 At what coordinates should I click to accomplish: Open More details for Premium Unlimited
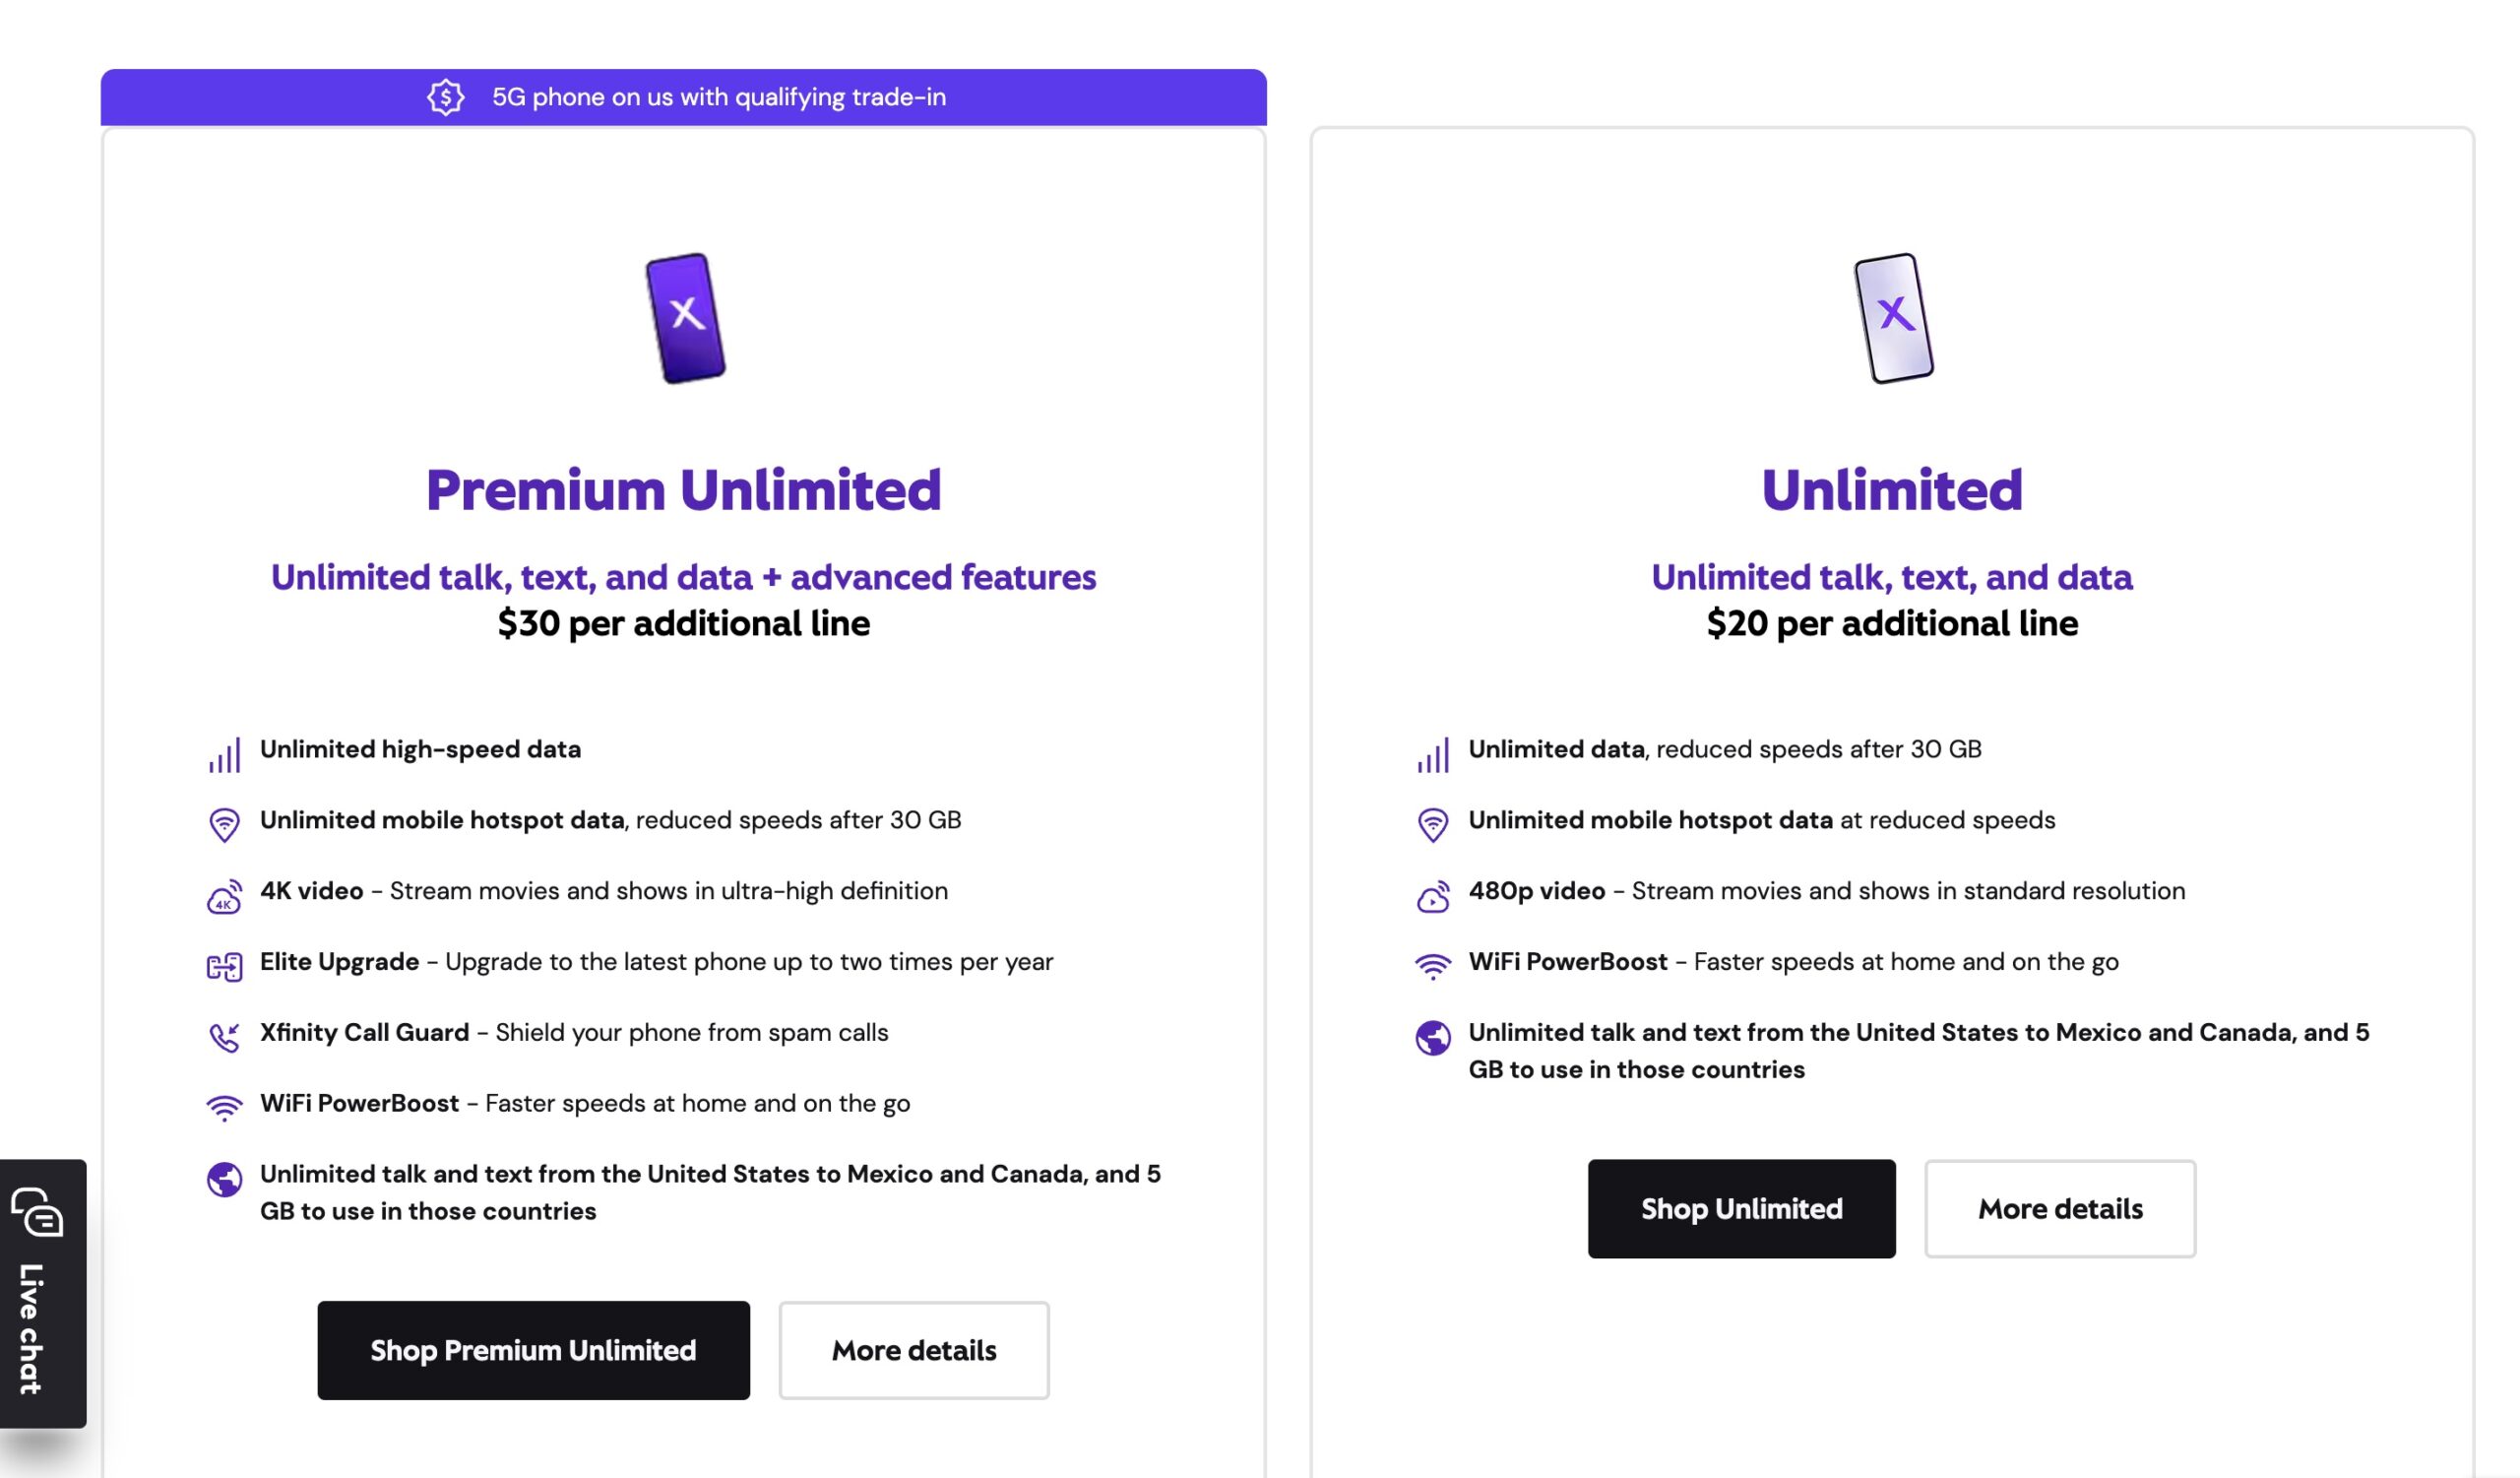[x=914, y=1350]
